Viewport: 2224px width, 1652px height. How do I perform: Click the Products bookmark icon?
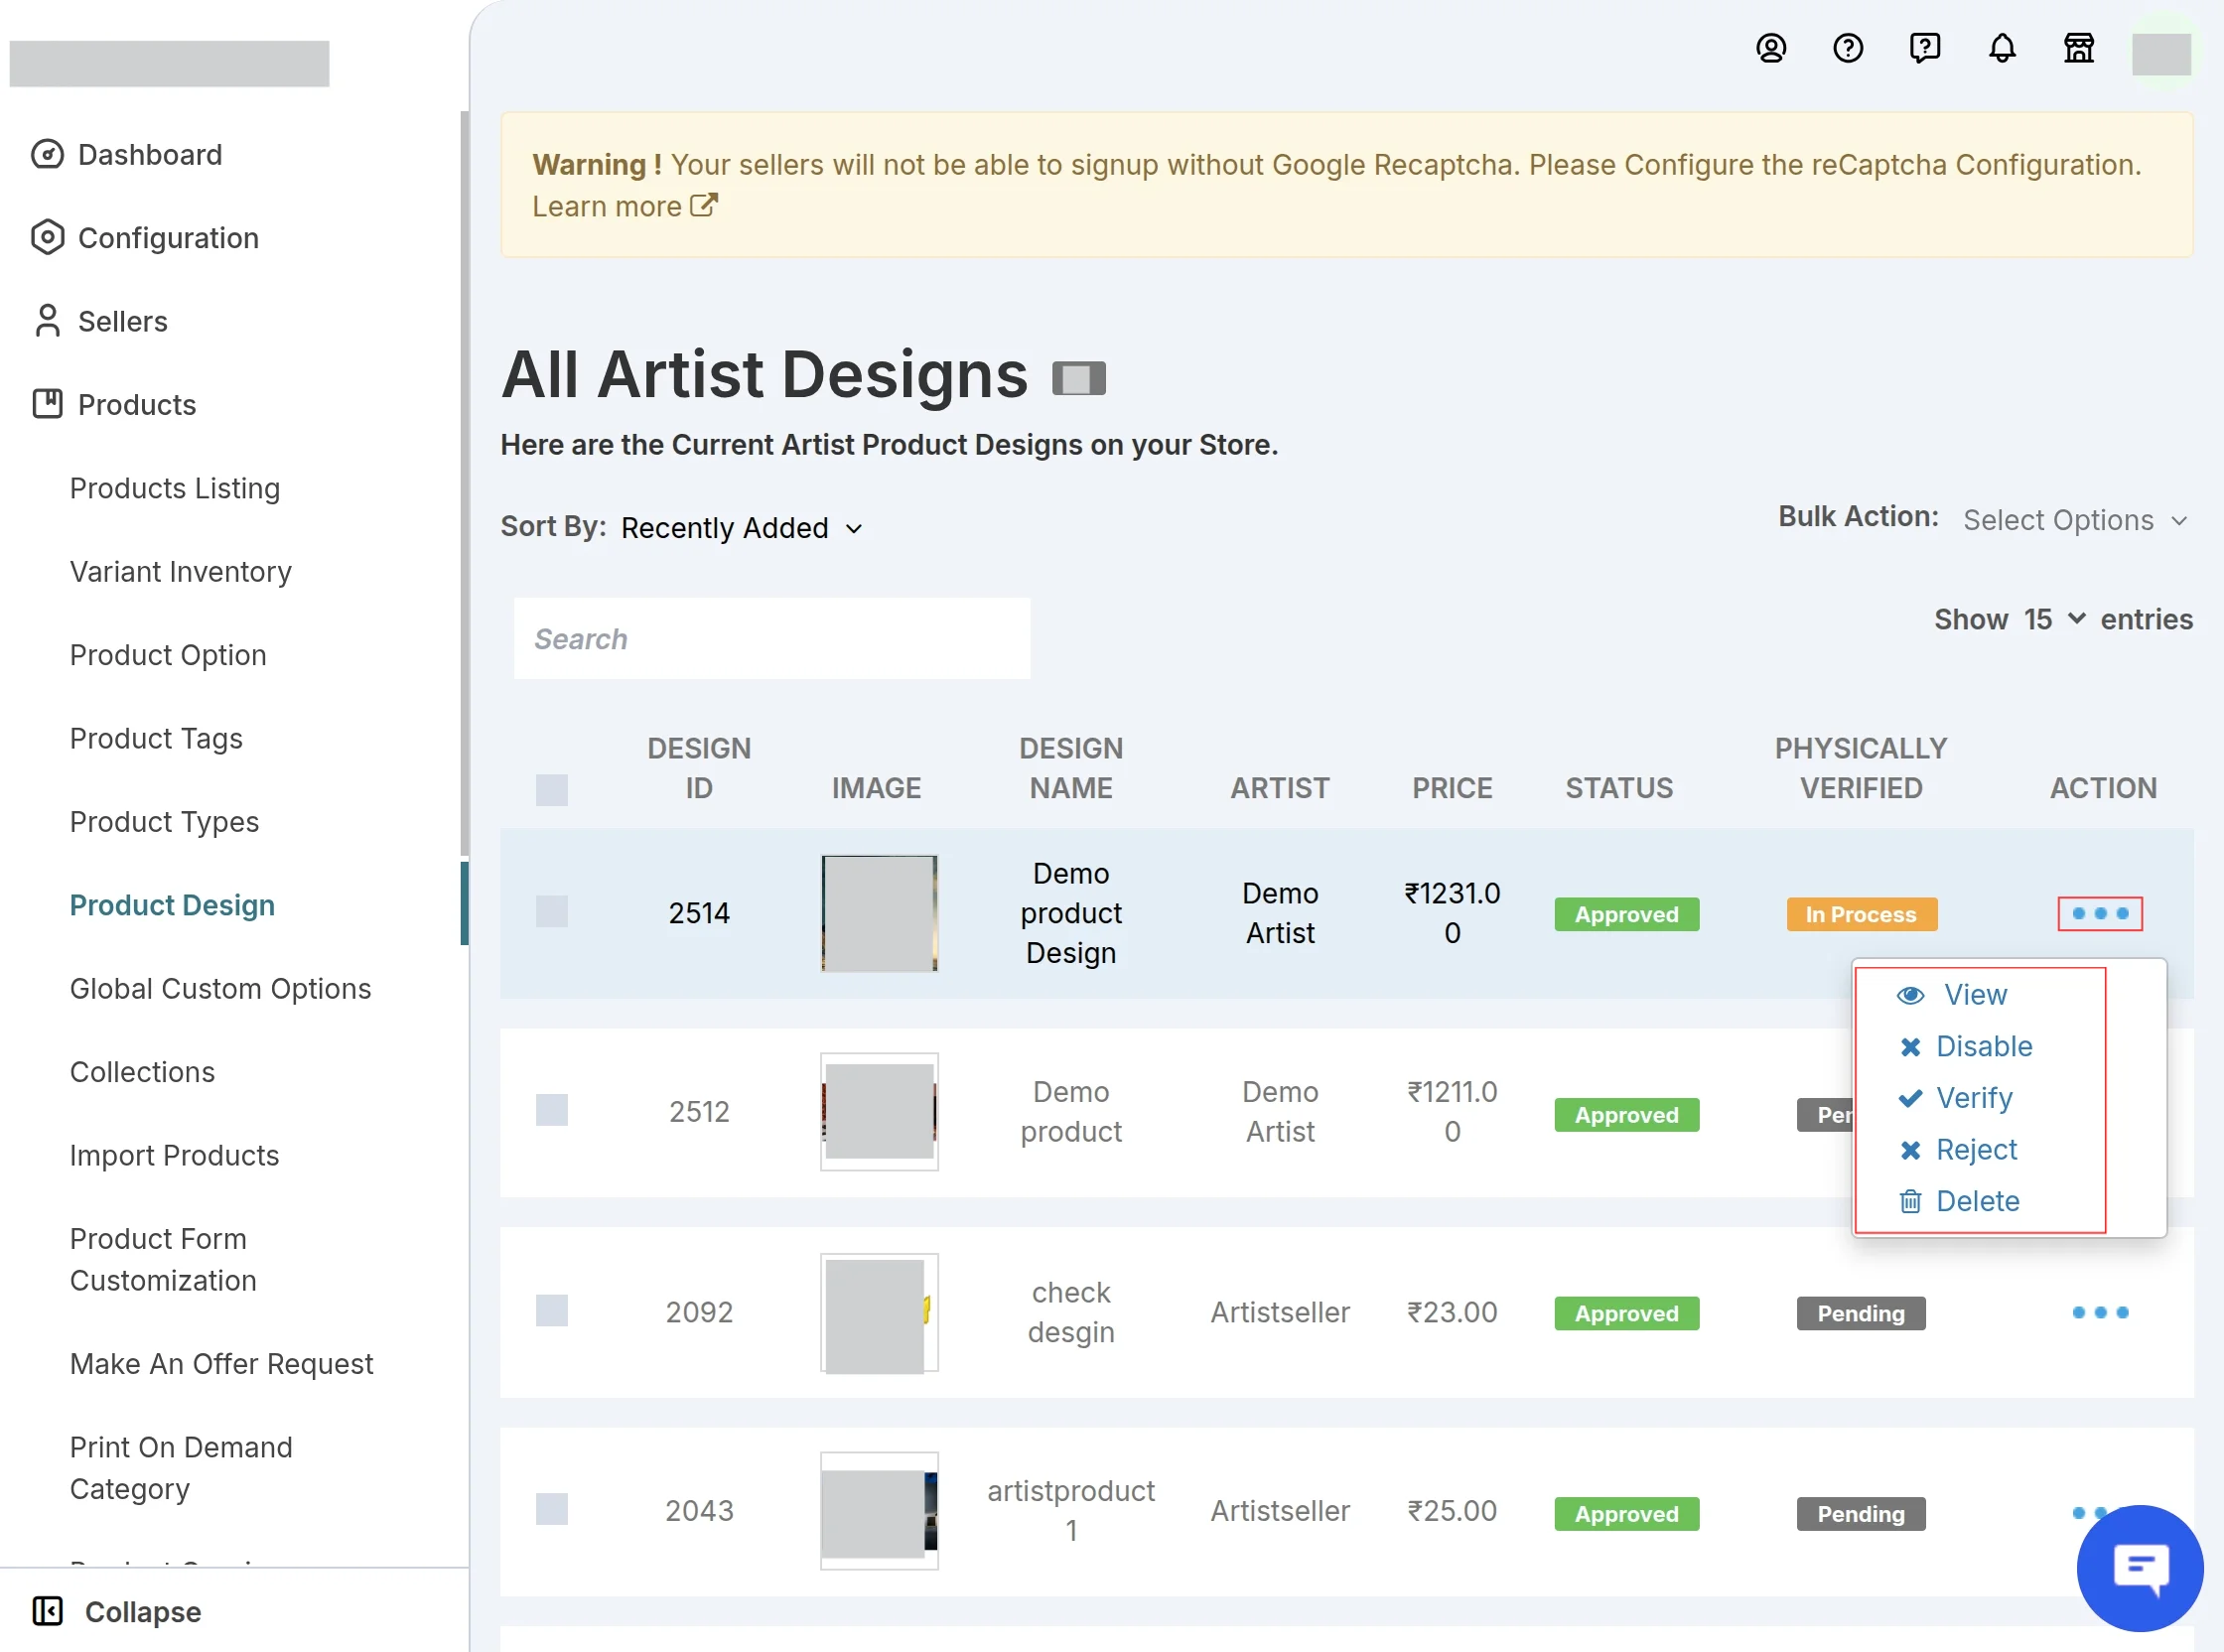tap(47, 404)
